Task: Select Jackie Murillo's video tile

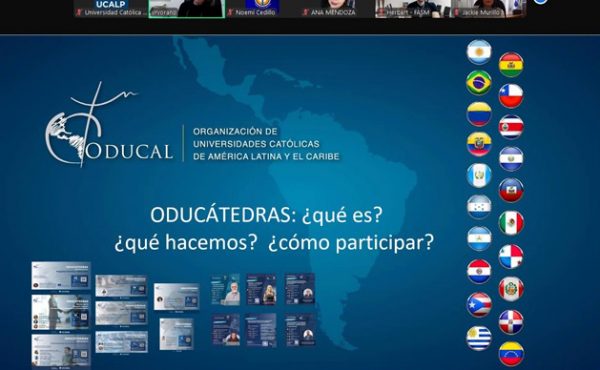Action: pos(488,8)
